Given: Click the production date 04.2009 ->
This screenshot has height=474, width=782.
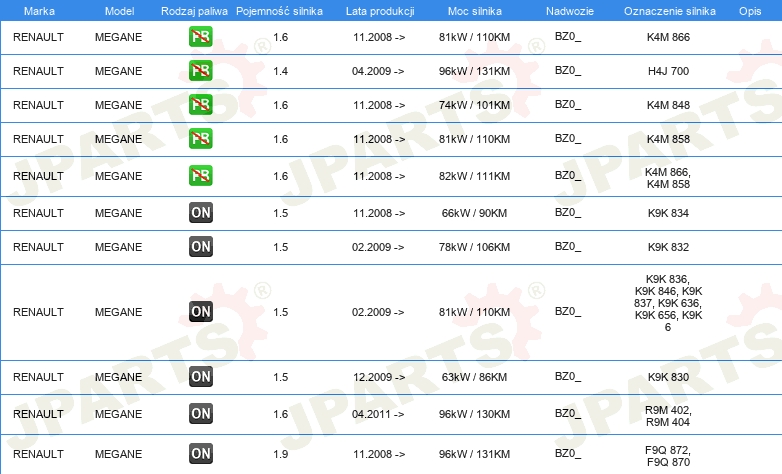Looking at the screenshot, I should pos(378,71).
